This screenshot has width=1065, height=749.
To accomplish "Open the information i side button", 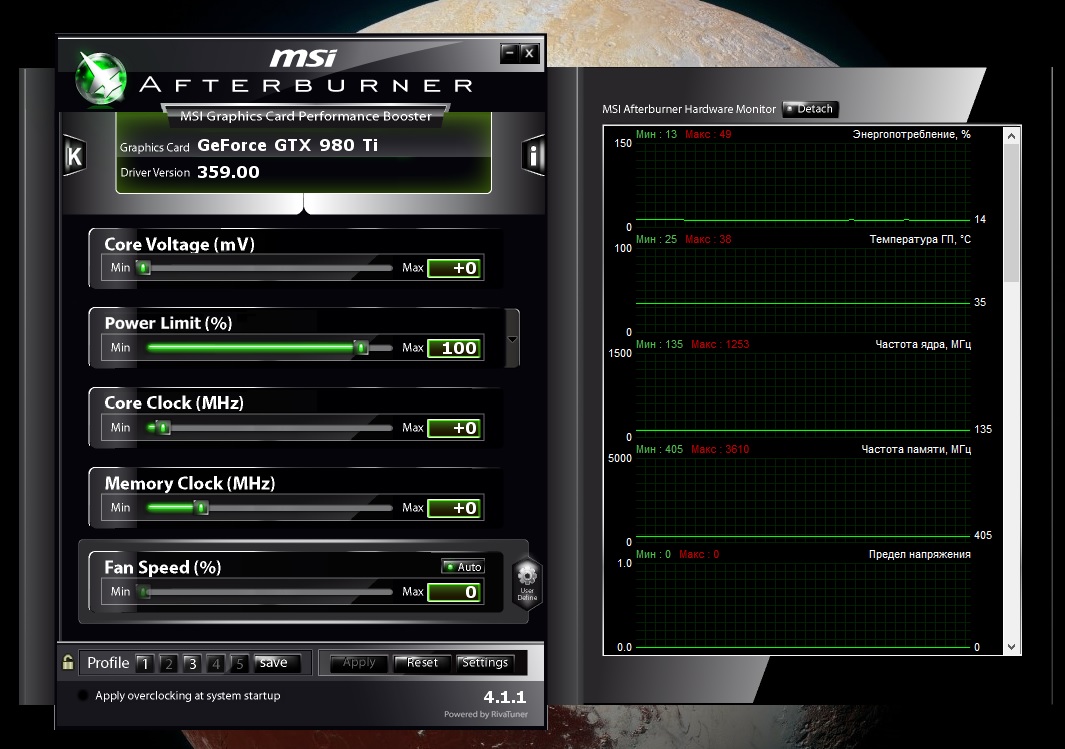I will tap(533, 156).
